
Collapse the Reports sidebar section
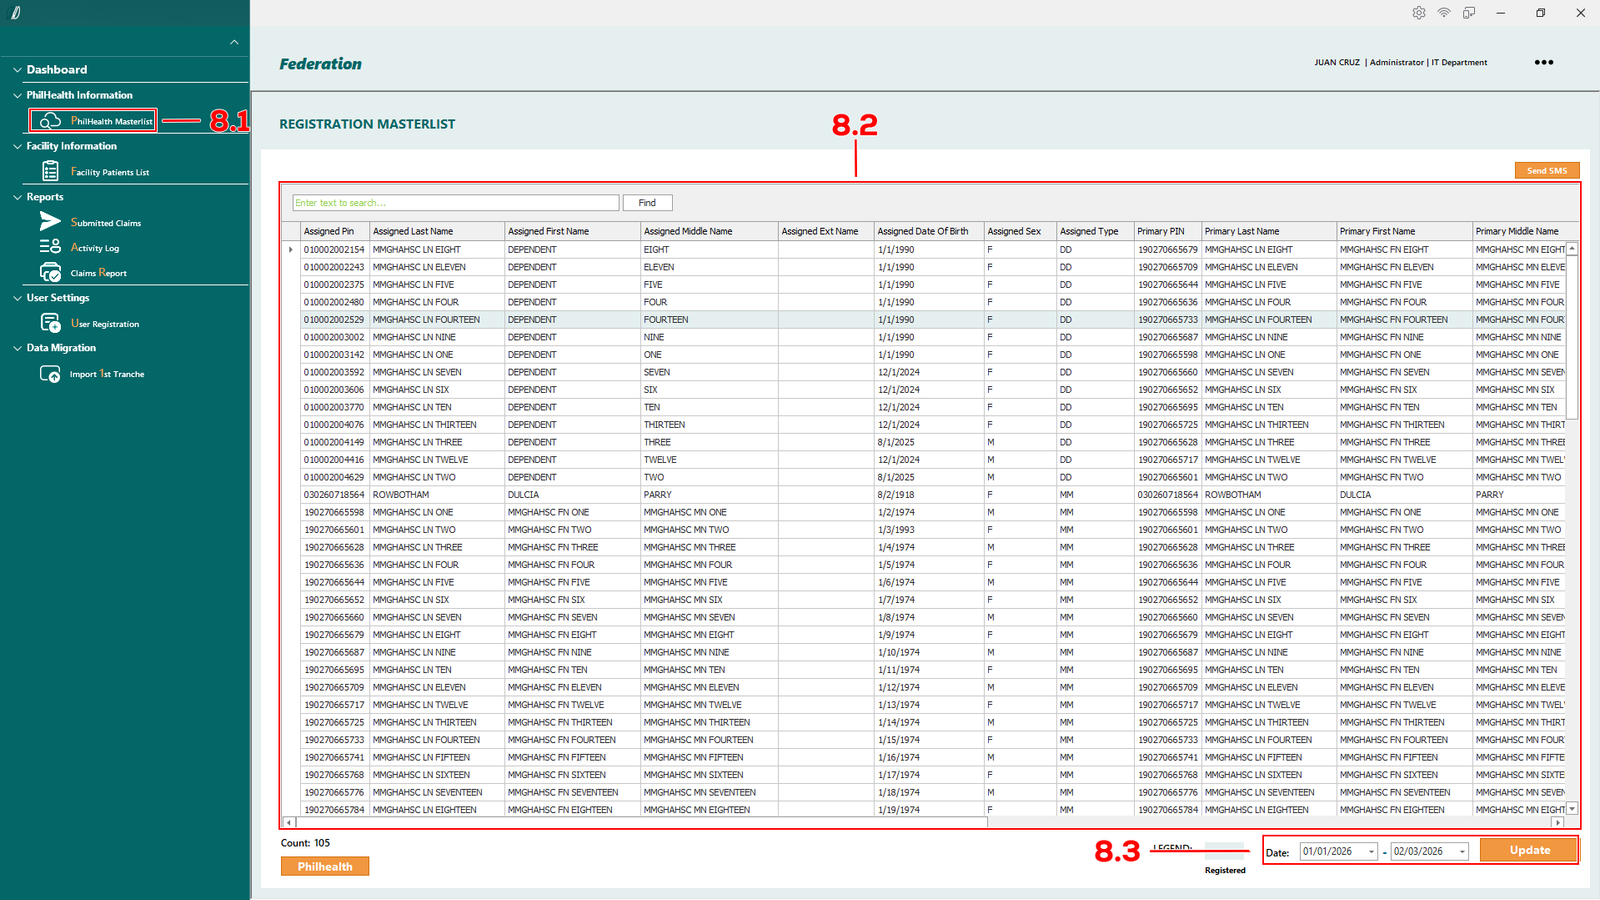17,197
